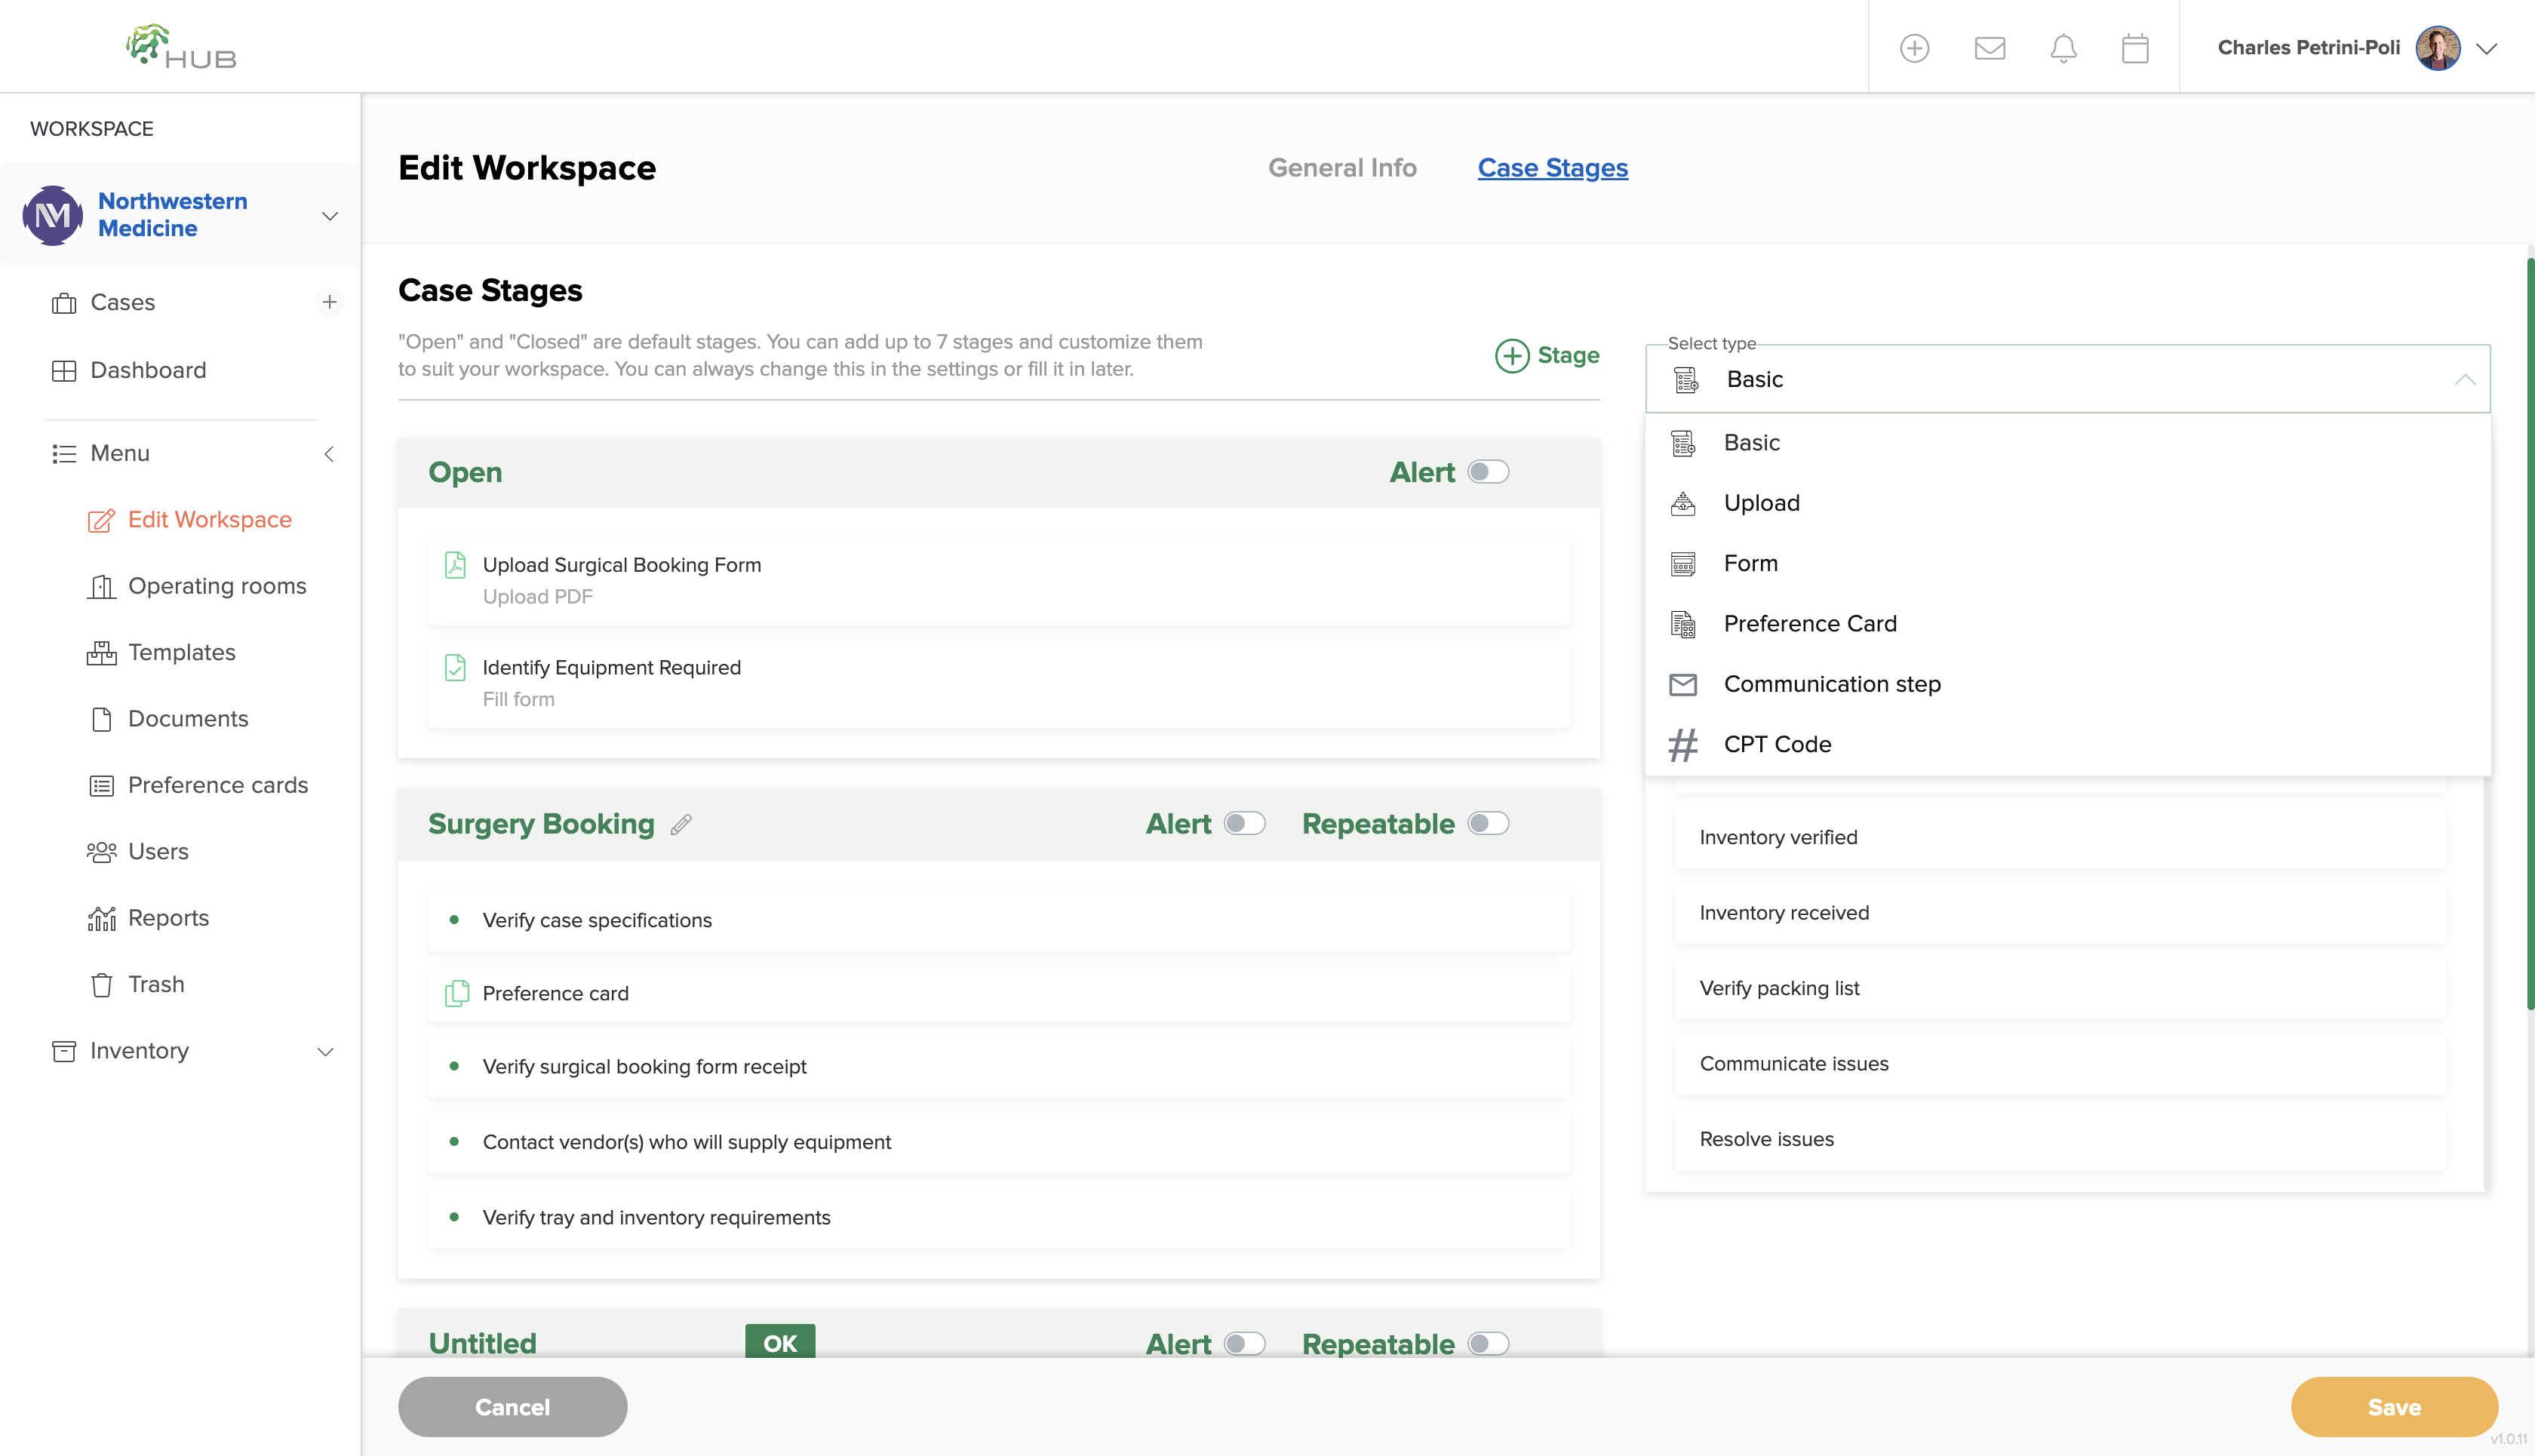Click the Trash icon in sidebar

coord(101,985)
